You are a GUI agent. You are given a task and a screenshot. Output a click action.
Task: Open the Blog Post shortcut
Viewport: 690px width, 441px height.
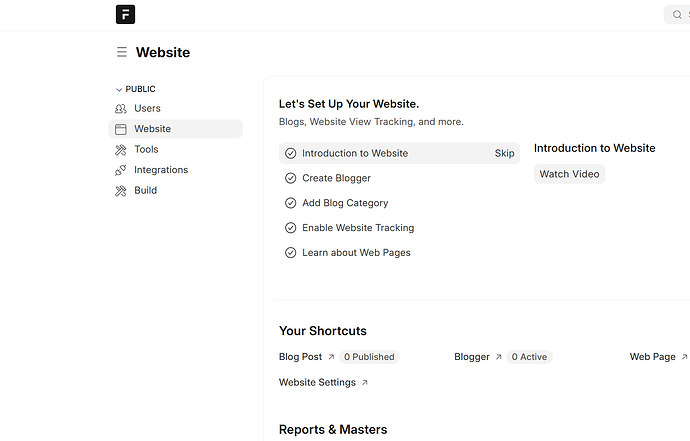[x=300, y=357]
